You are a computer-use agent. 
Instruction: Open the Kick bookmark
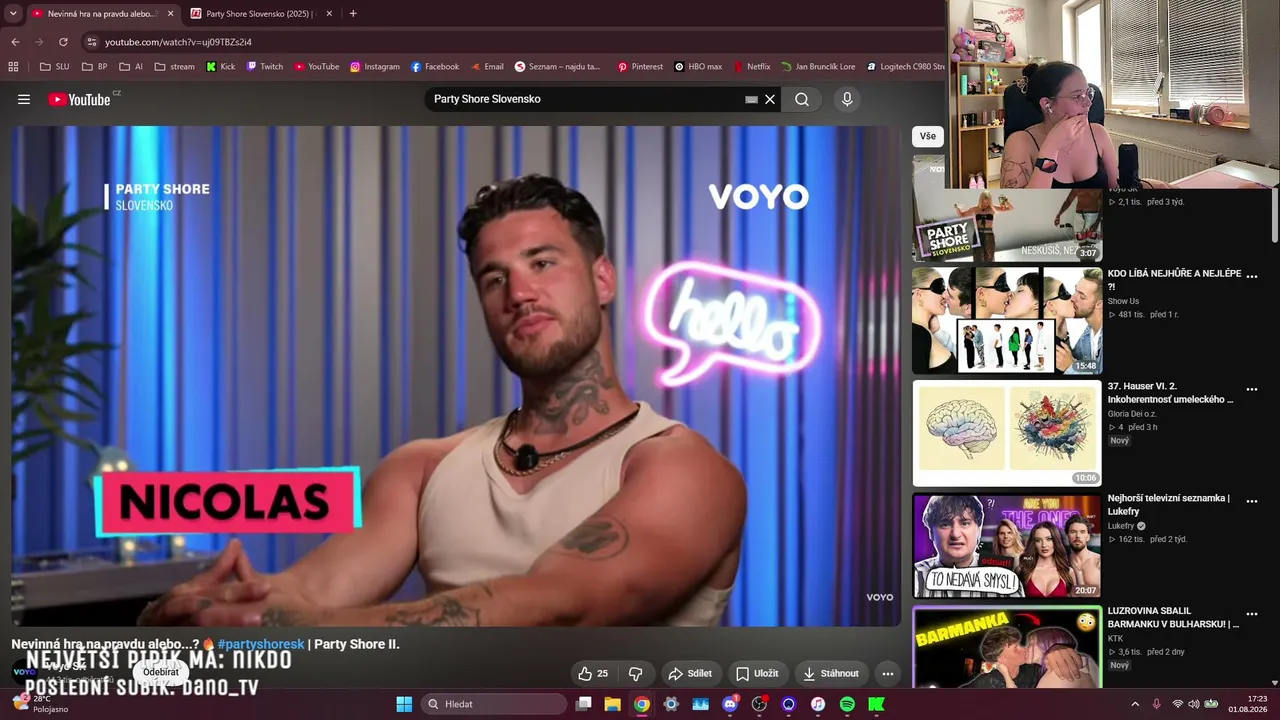[220, 67]
